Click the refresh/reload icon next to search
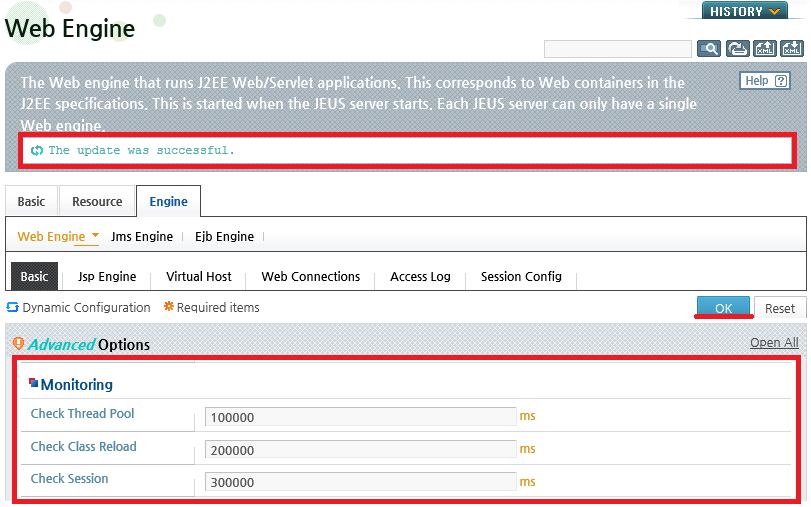 tap(738, 49)
